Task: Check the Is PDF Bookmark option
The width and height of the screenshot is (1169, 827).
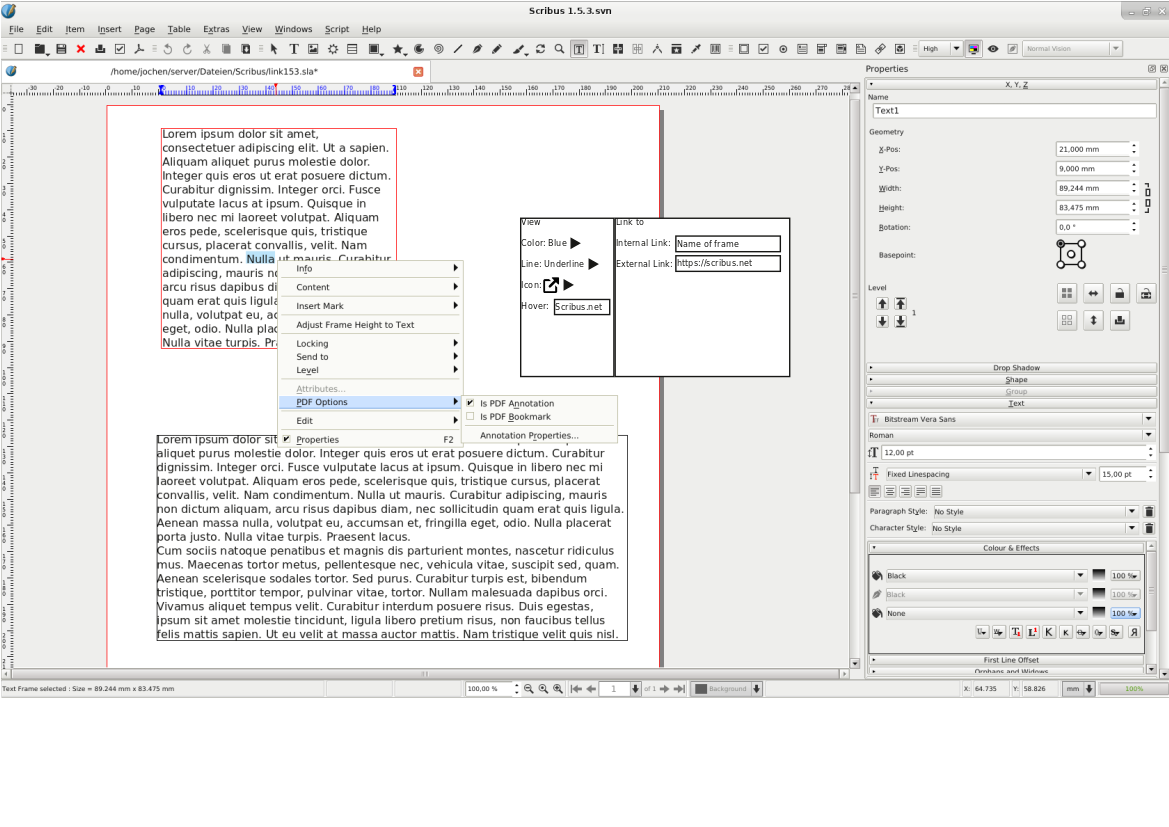Action: click(x=470, y=417)
